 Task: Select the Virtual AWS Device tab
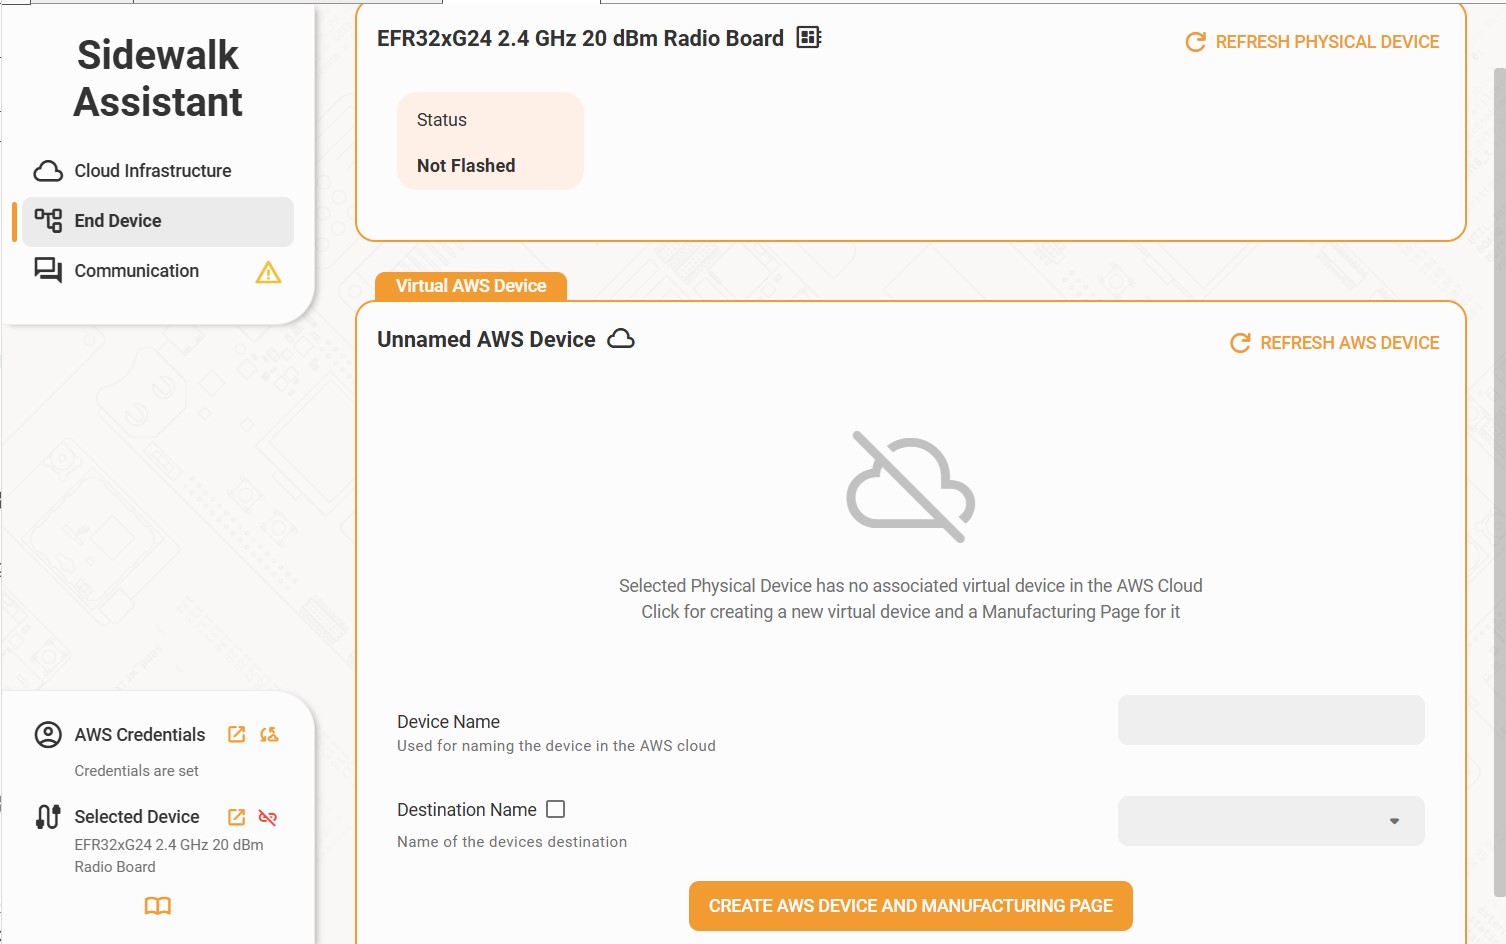pos(471,286)
